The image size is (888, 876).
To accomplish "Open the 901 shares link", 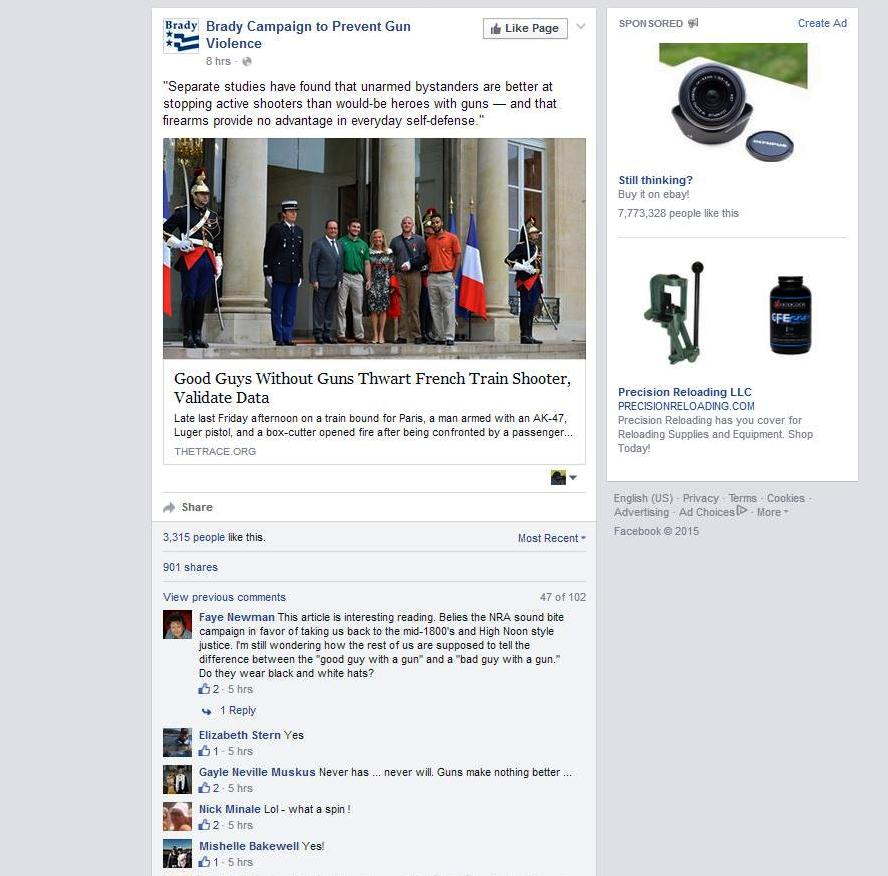I will click(x=190, y=567).
